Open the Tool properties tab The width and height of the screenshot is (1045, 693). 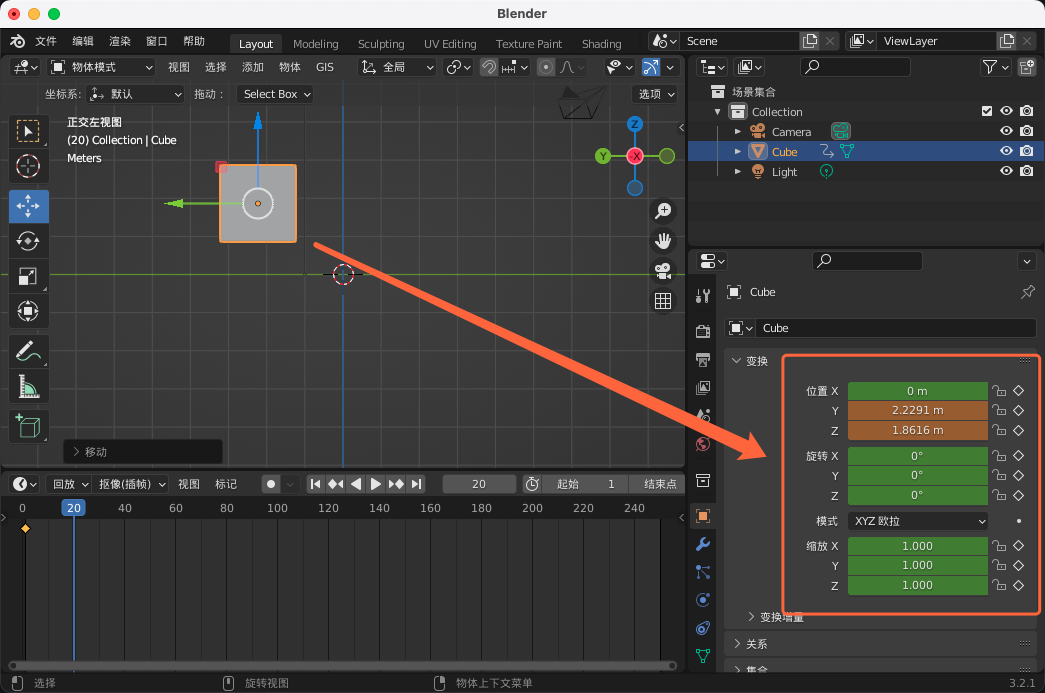click(x=703, y=296)
